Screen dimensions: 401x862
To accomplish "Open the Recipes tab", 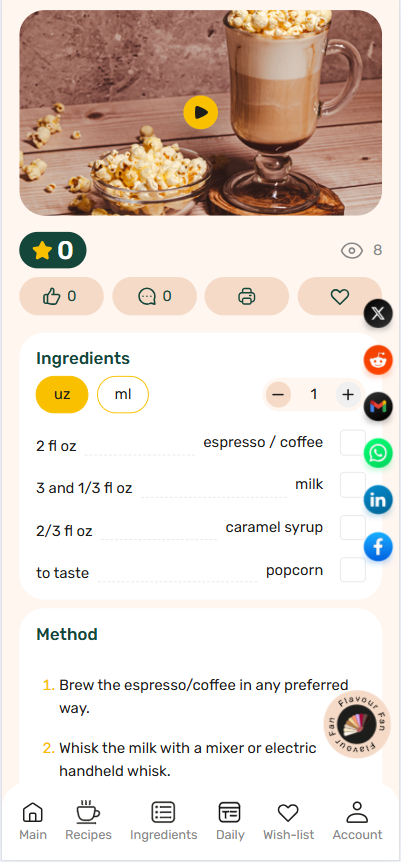I will pos(89,821).
